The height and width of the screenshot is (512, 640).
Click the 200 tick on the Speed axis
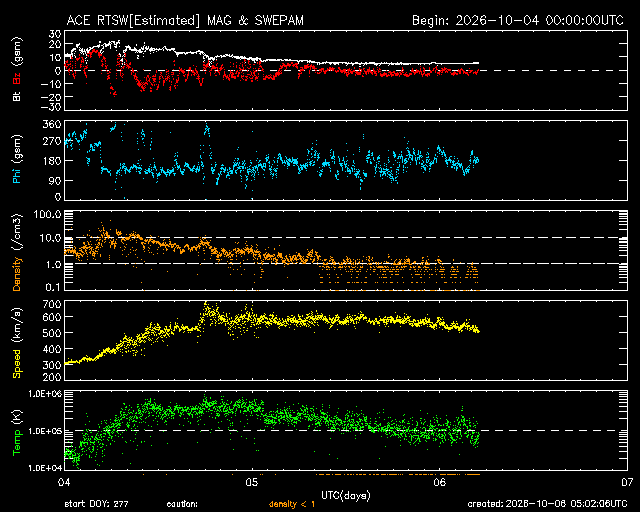click(x=52, y=377)
